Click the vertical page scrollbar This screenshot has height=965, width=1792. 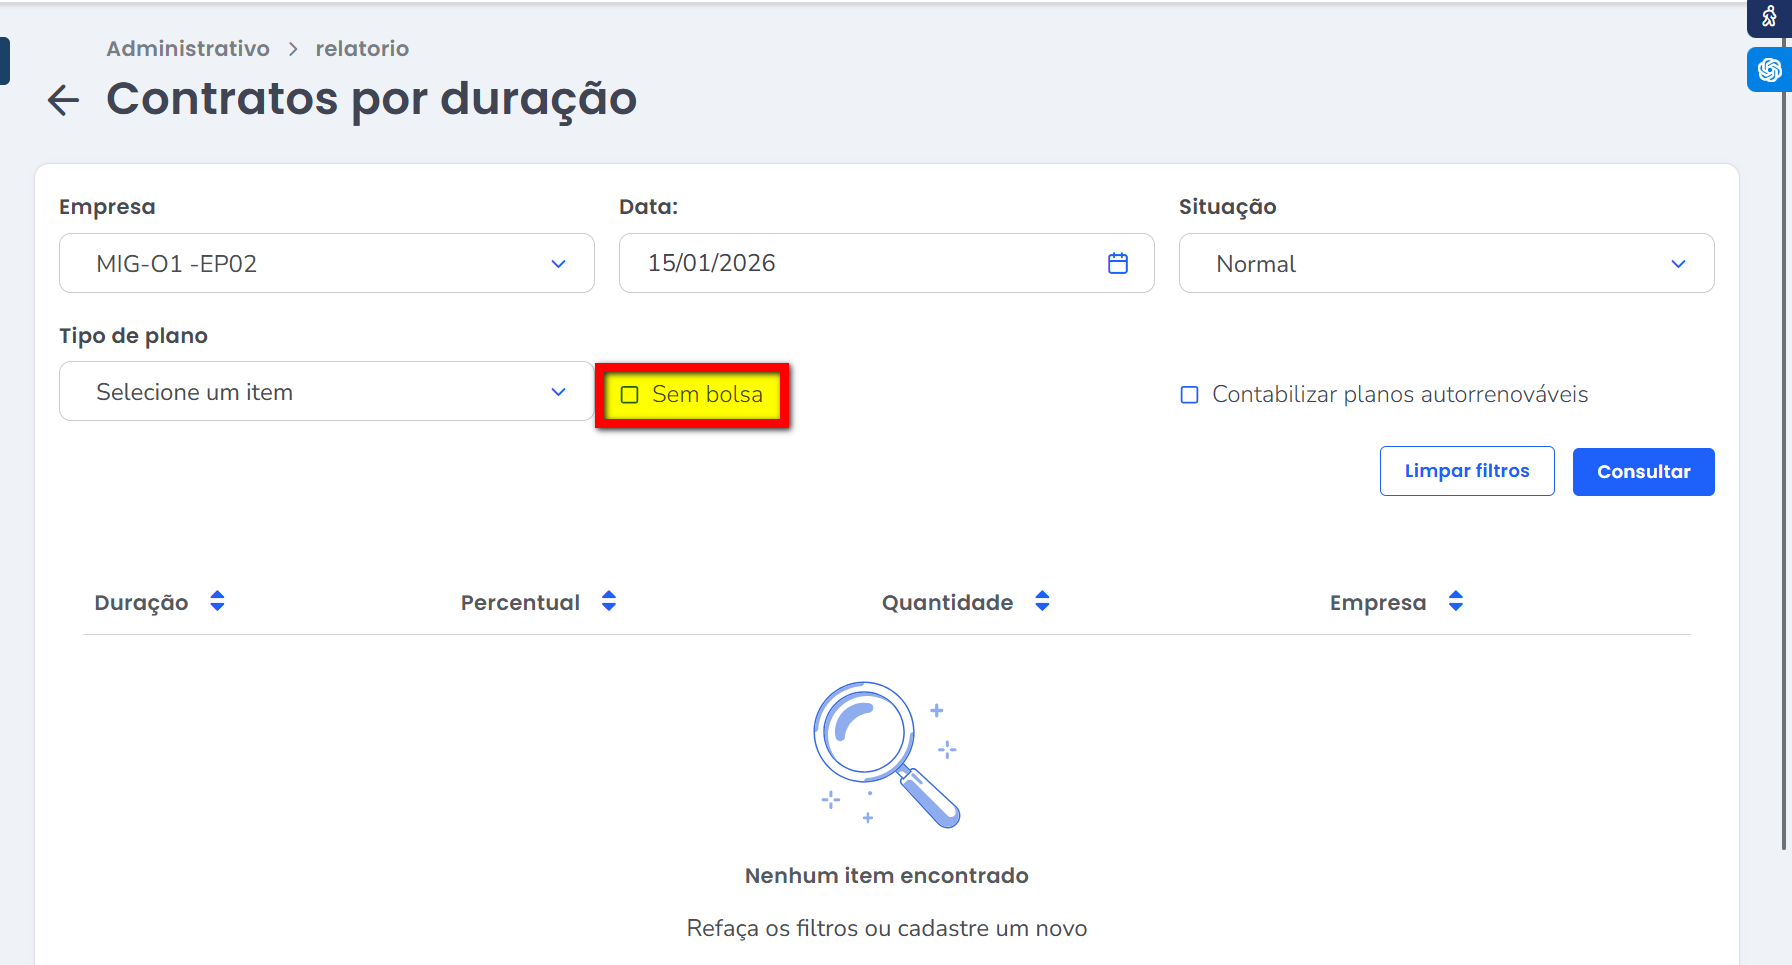pos(1784,500)
